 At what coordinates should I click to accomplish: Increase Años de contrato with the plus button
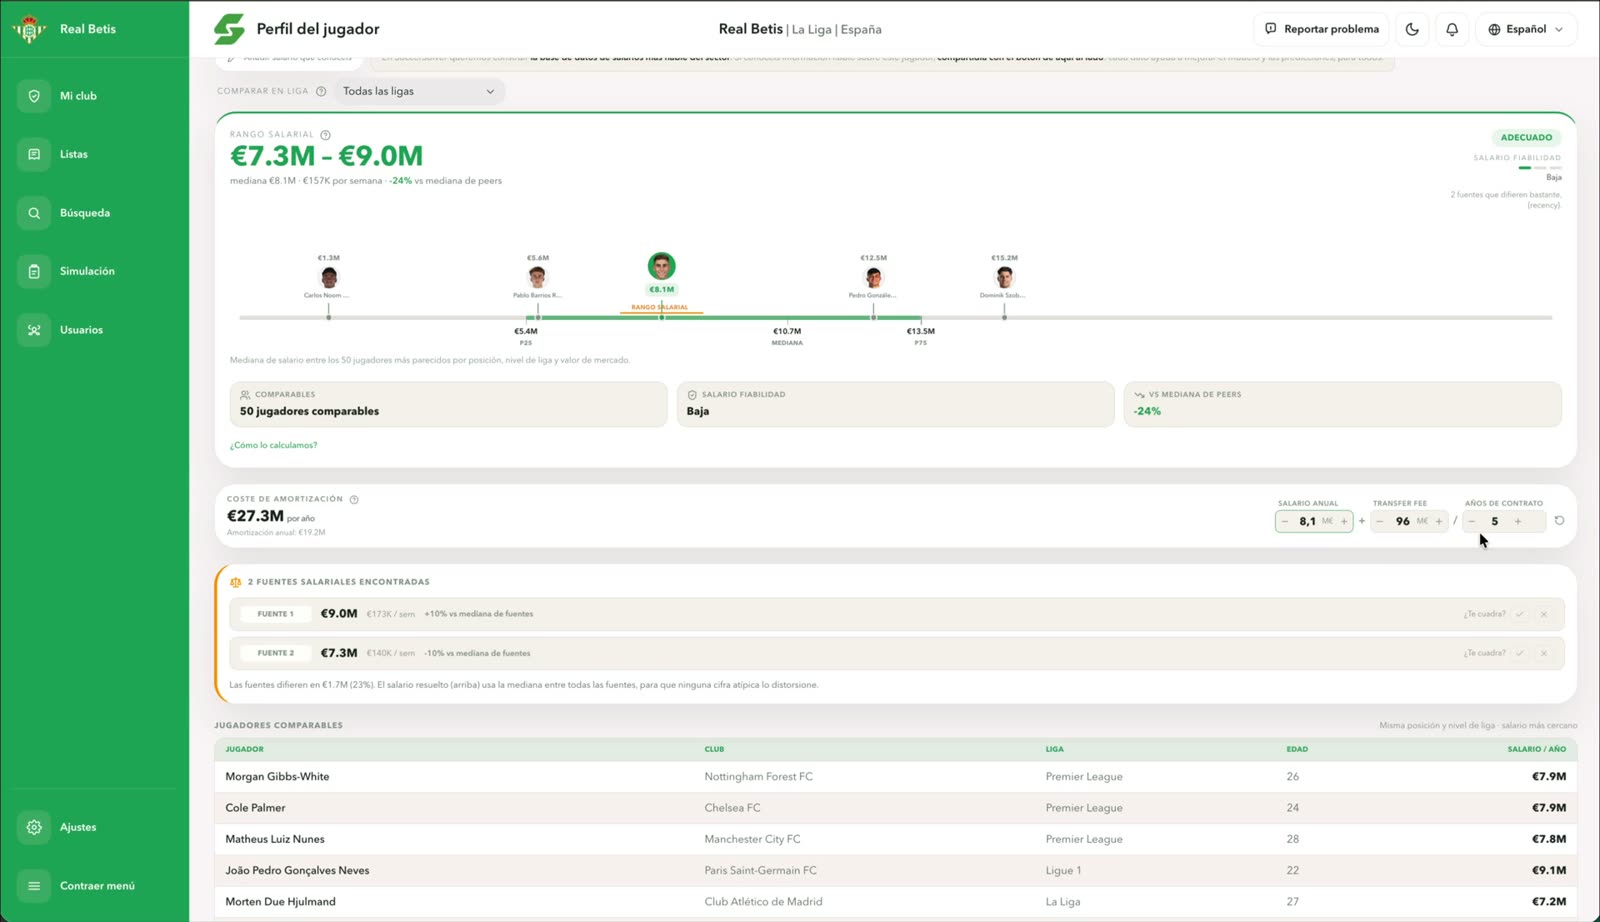point(1518,521)
